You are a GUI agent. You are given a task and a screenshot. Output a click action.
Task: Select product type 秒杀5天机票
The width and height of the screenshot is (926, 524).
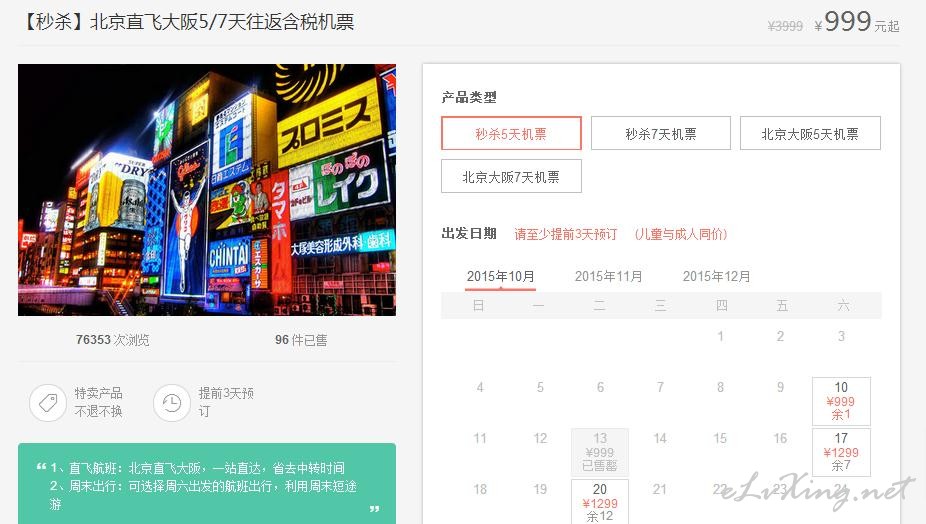click(511, 134)
